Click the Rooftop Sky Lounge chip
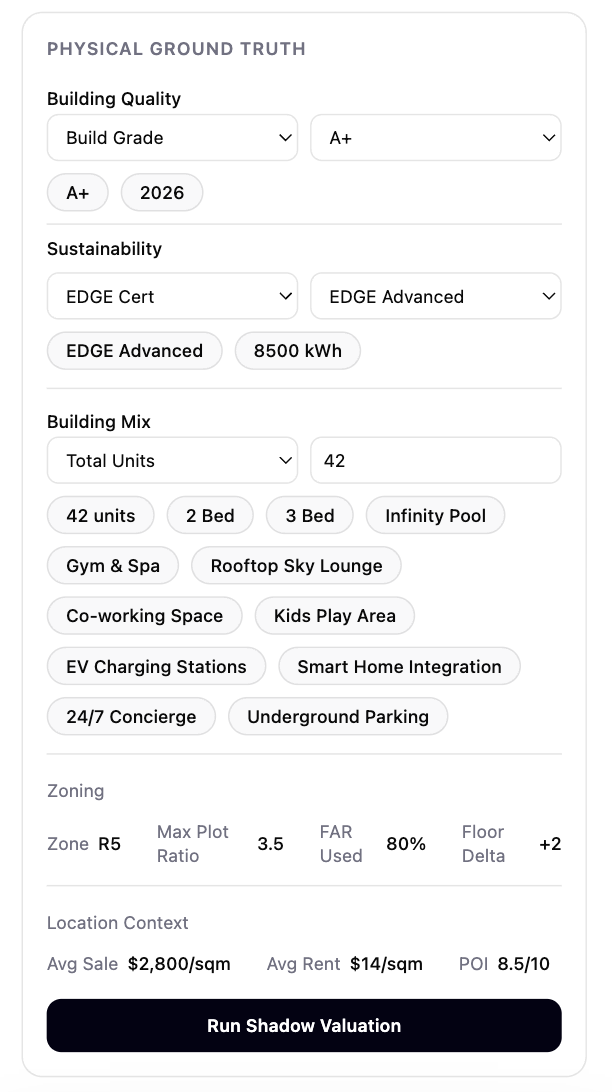612x1092 pixels. pos(296,566)
